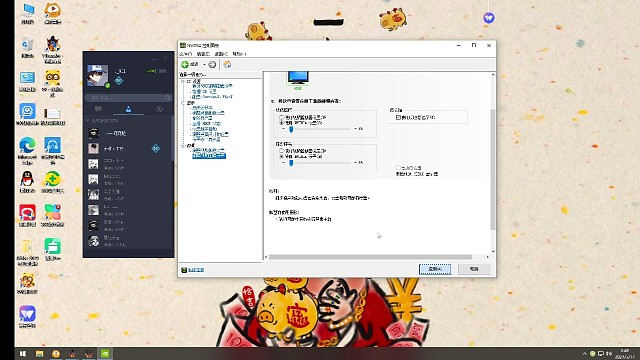Open the green store app desktop icon
The image size is (640, 360).
(x=53, y=249)
